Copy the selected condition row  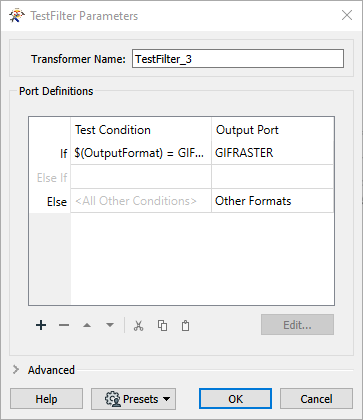(162, 325)
